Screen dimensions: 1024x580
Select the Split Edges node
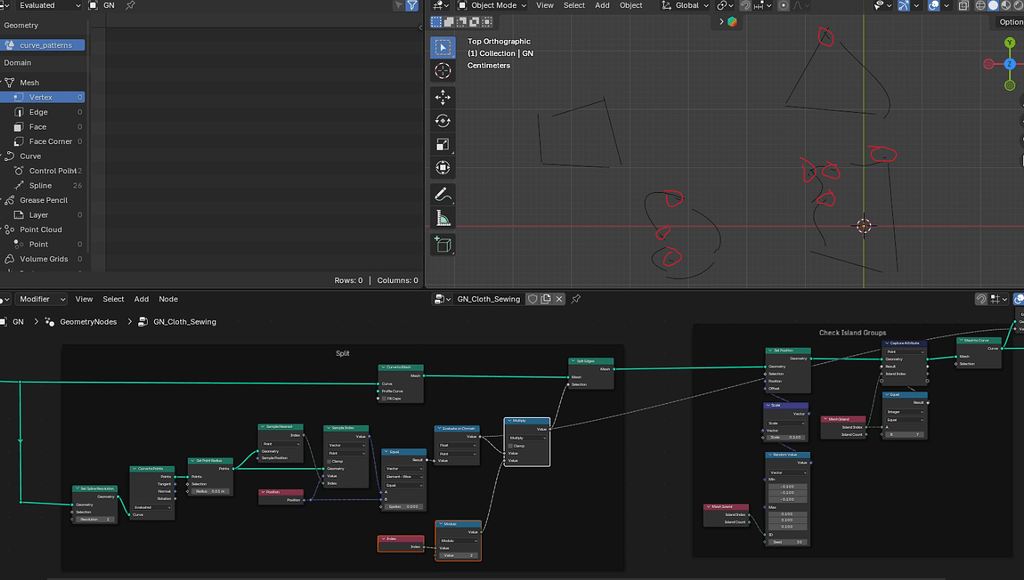pyautogui.click(x=590, y=373)
